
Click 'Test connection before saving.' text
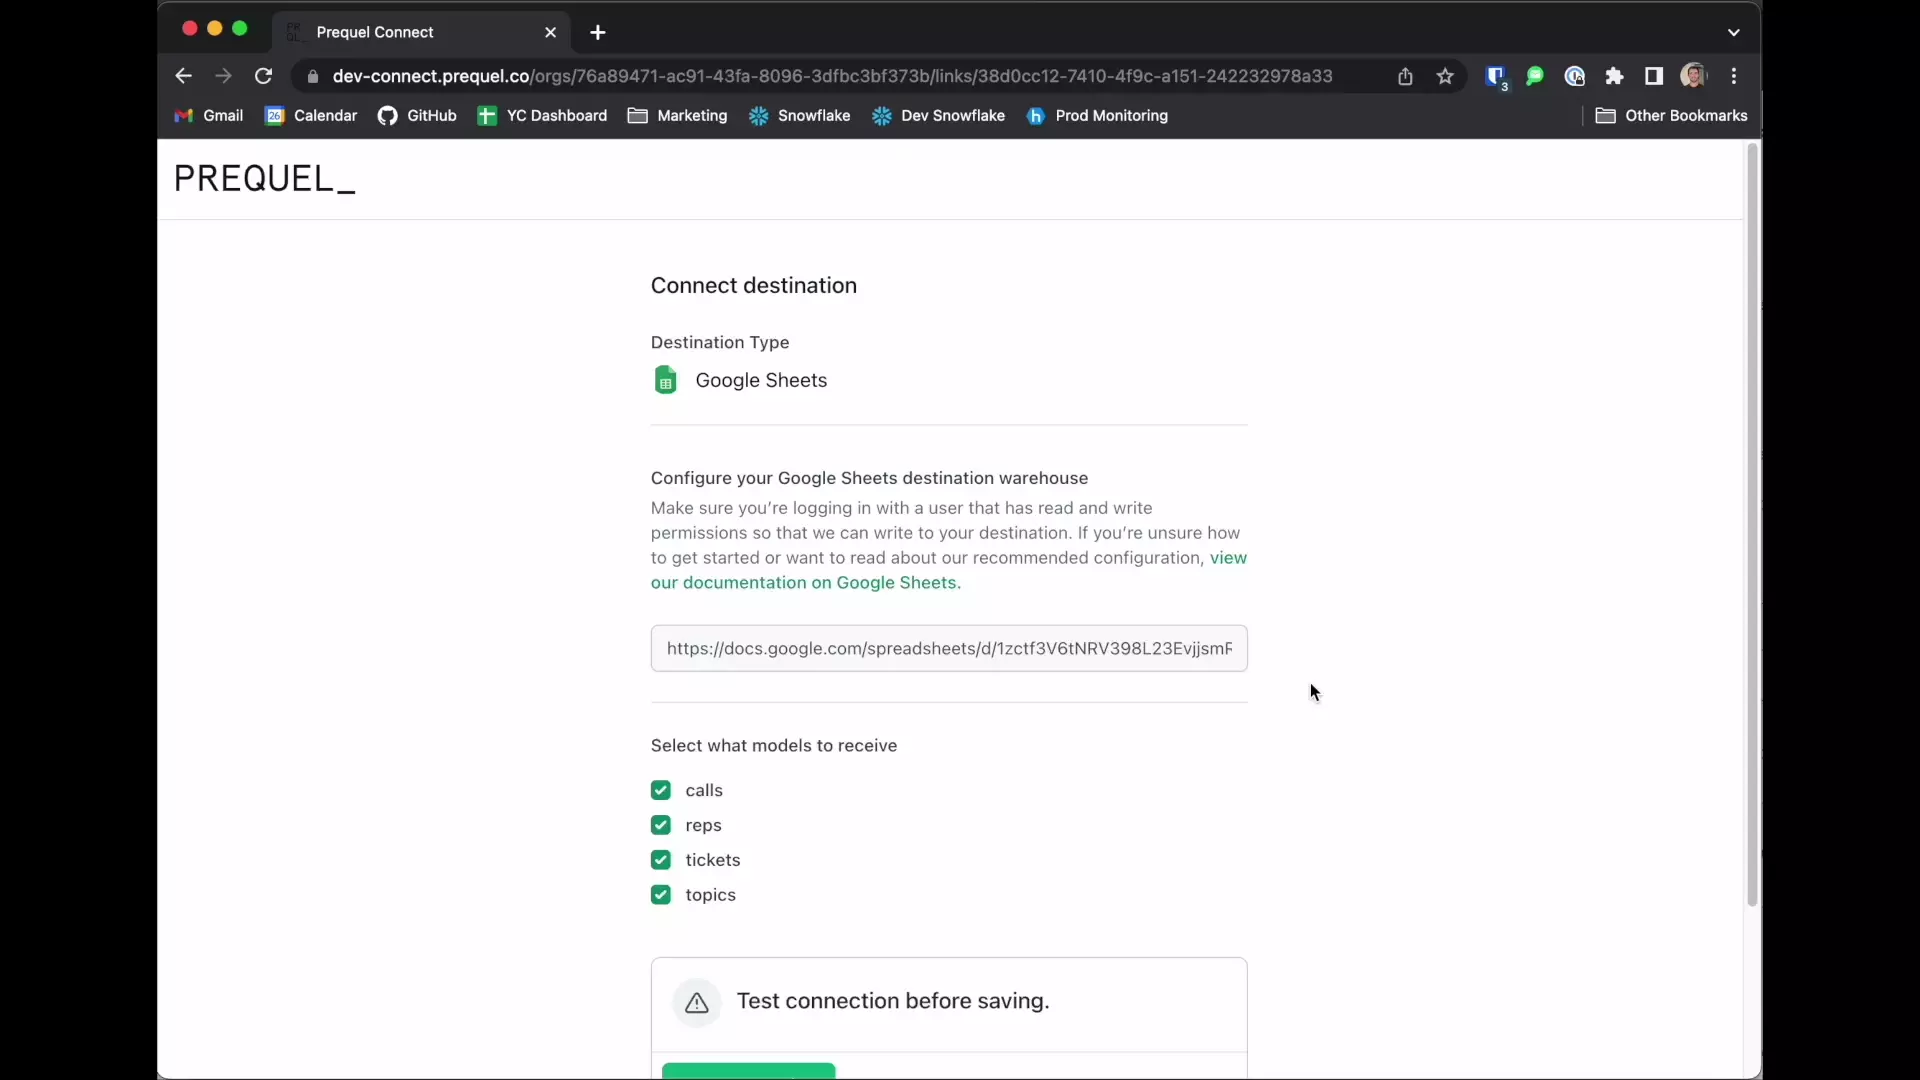pyautogui.click(x=893, y=1001)
